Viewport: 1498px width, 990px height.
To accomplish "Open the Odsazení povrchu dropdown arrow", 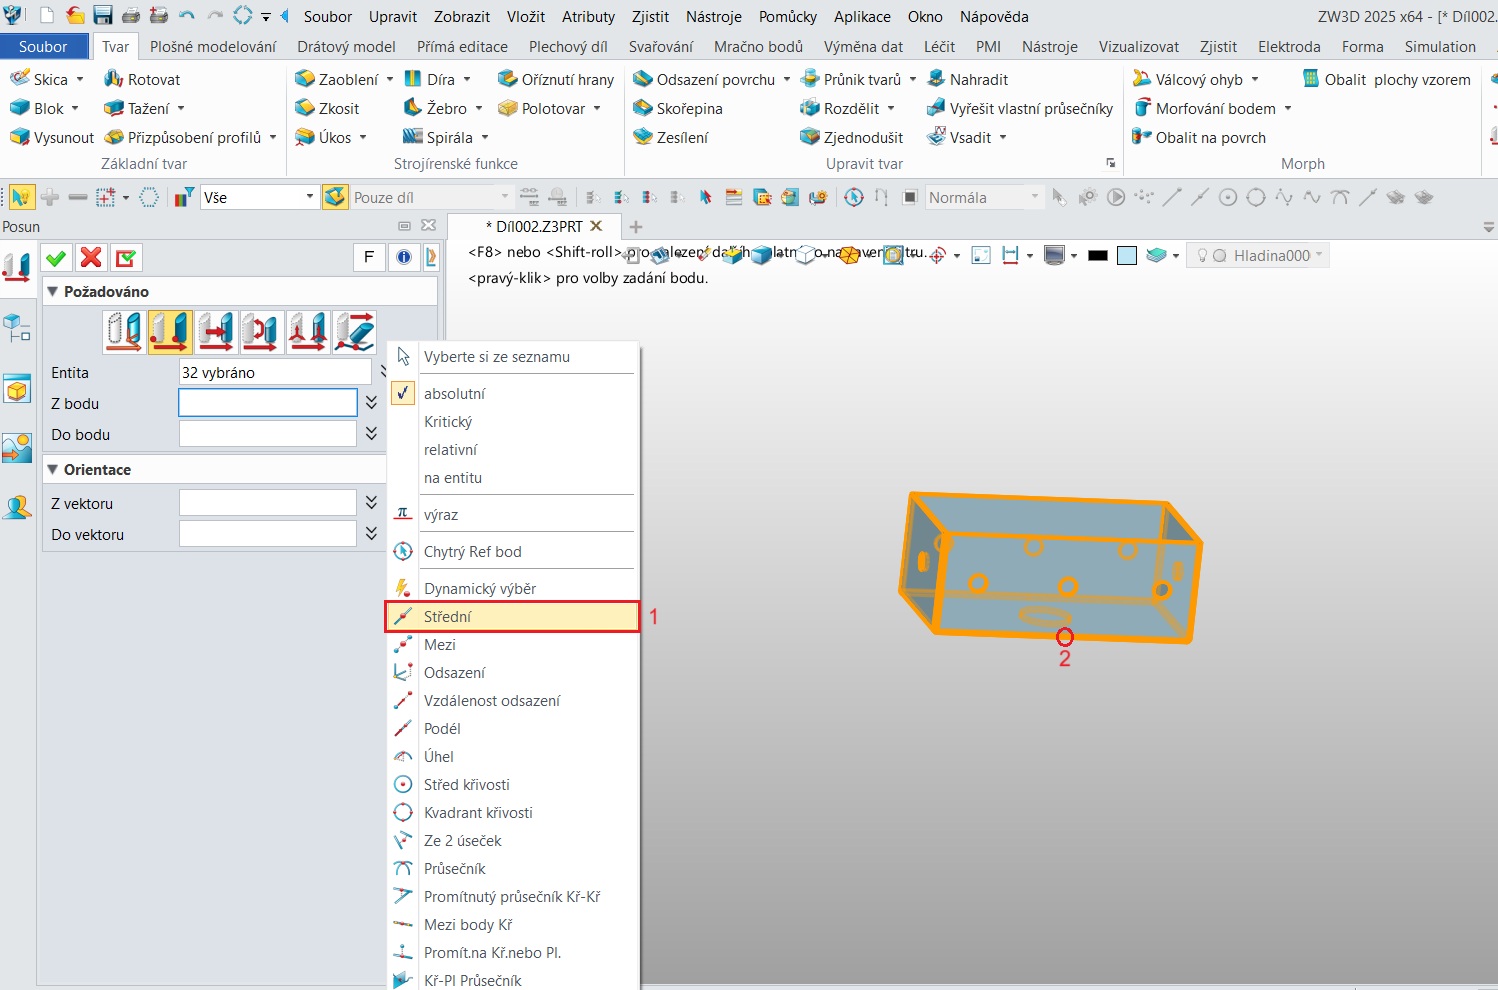I will pyautogui.click(x=787, y=79).
